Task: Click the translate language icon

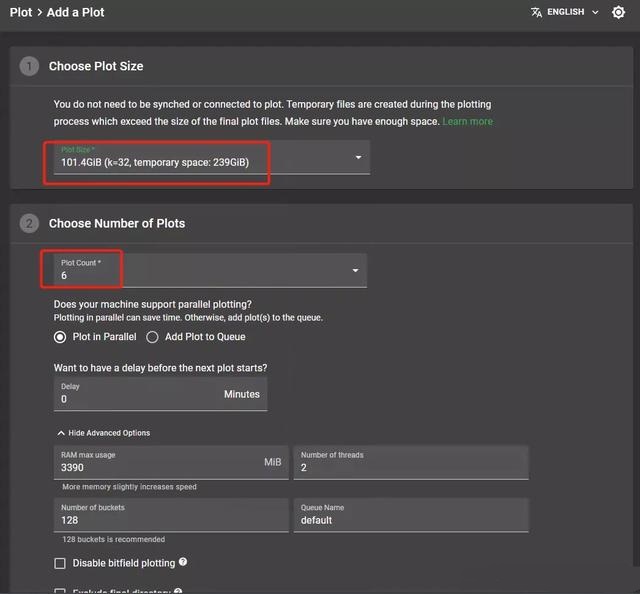Action: [x=536, y=12]
